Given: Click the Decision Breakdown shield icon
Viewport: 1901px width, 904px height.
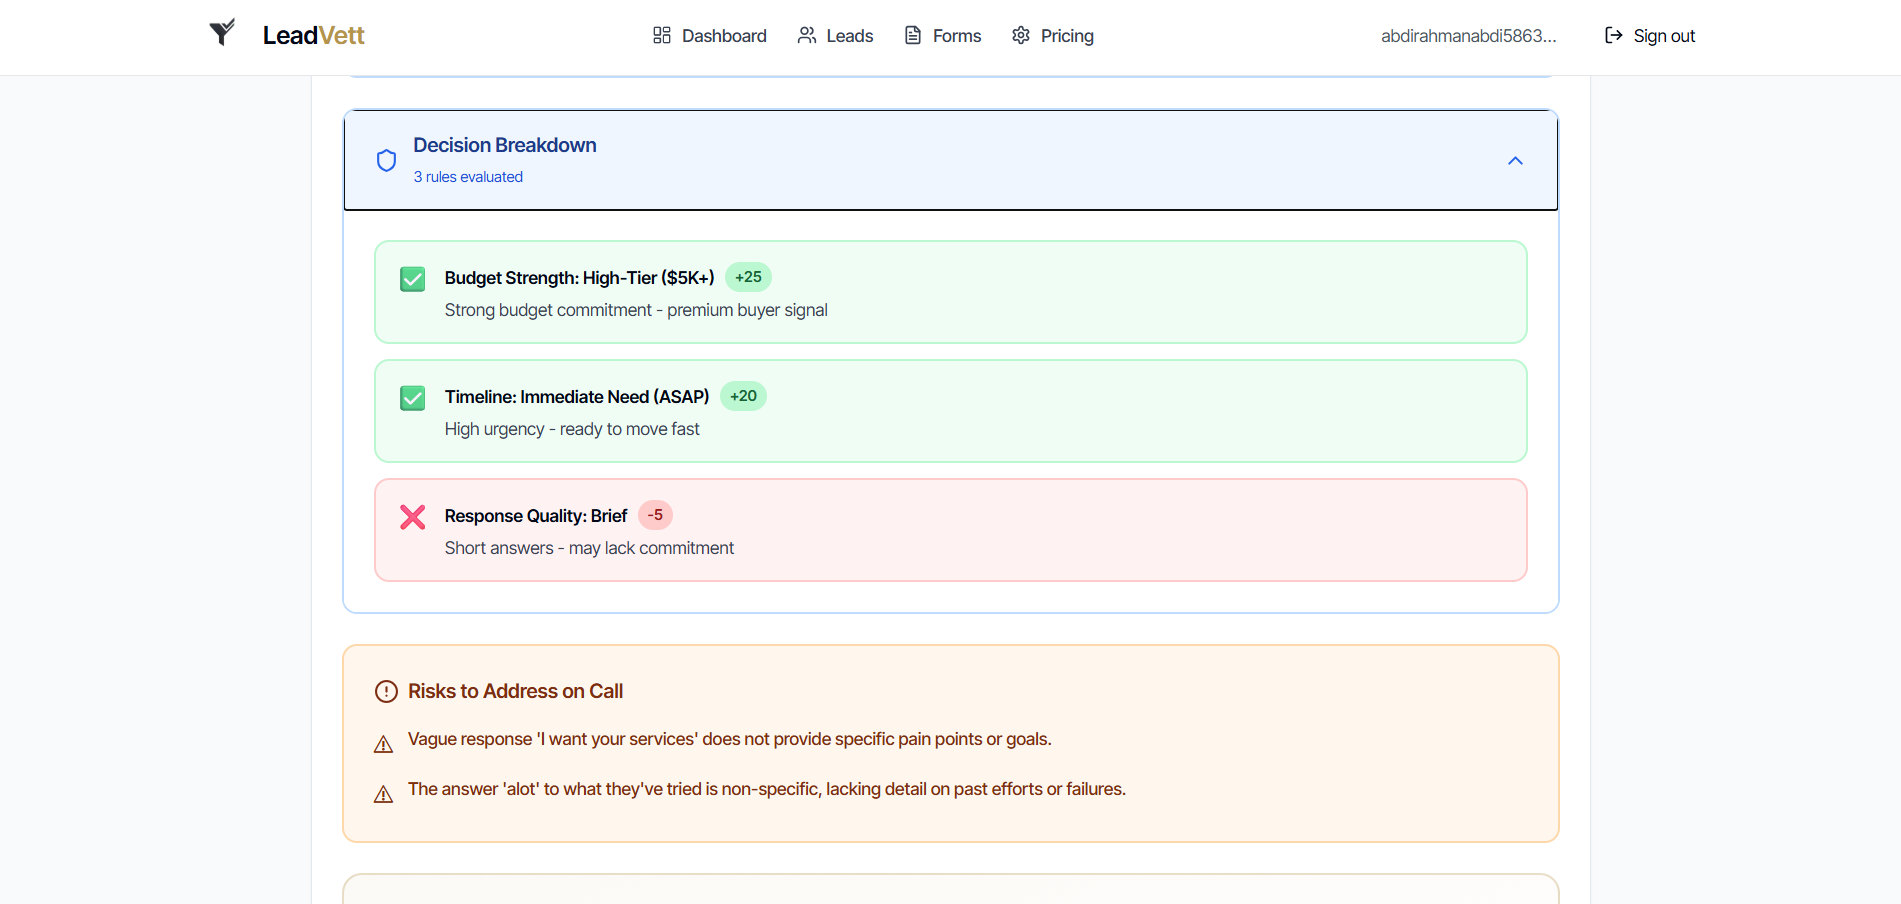Looking at the screenshot, I should 387,161.
